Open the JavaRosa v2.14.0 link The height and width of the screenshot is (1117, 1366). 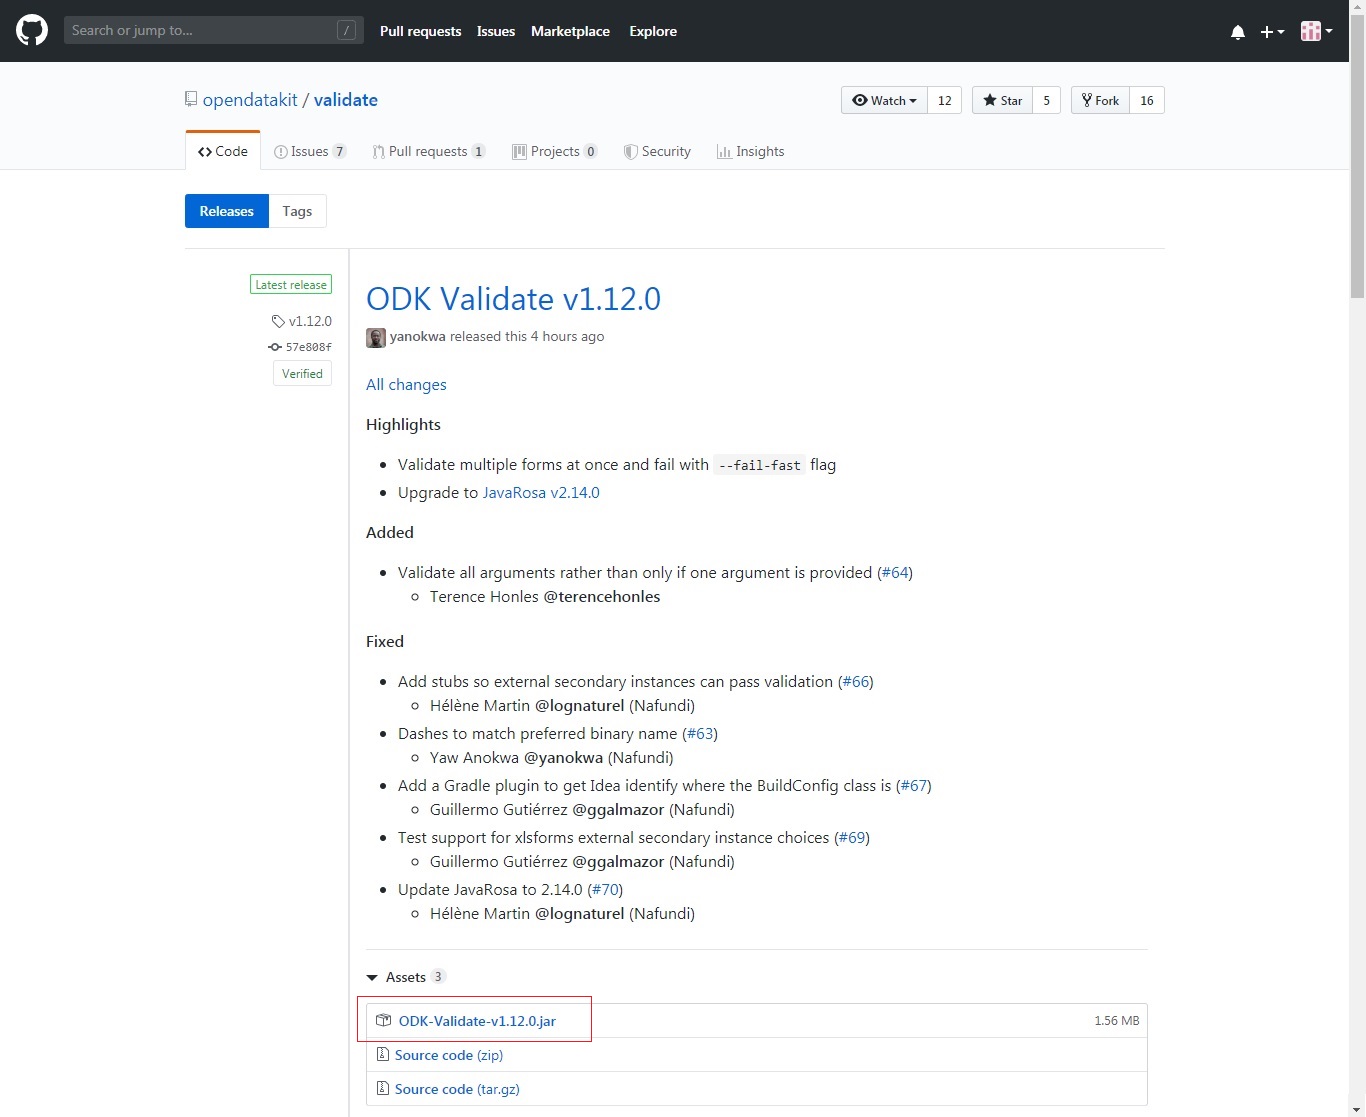pyautogui.click(x=541, y=493)
